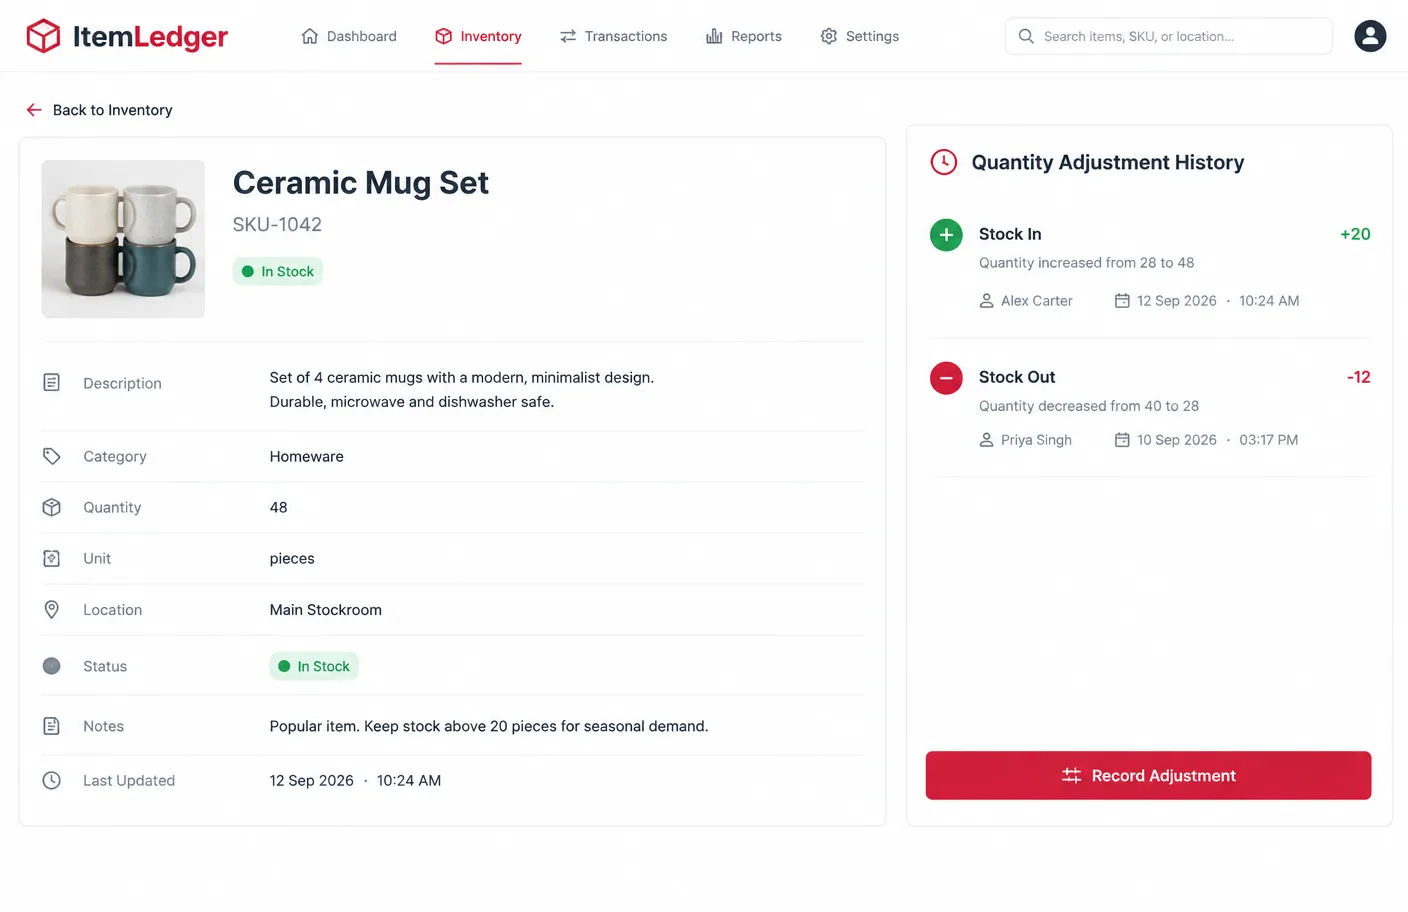Click the ItemLedger cube logo
The height and width of the screenshot is (912, 1408).
click(x=43, y=36)
